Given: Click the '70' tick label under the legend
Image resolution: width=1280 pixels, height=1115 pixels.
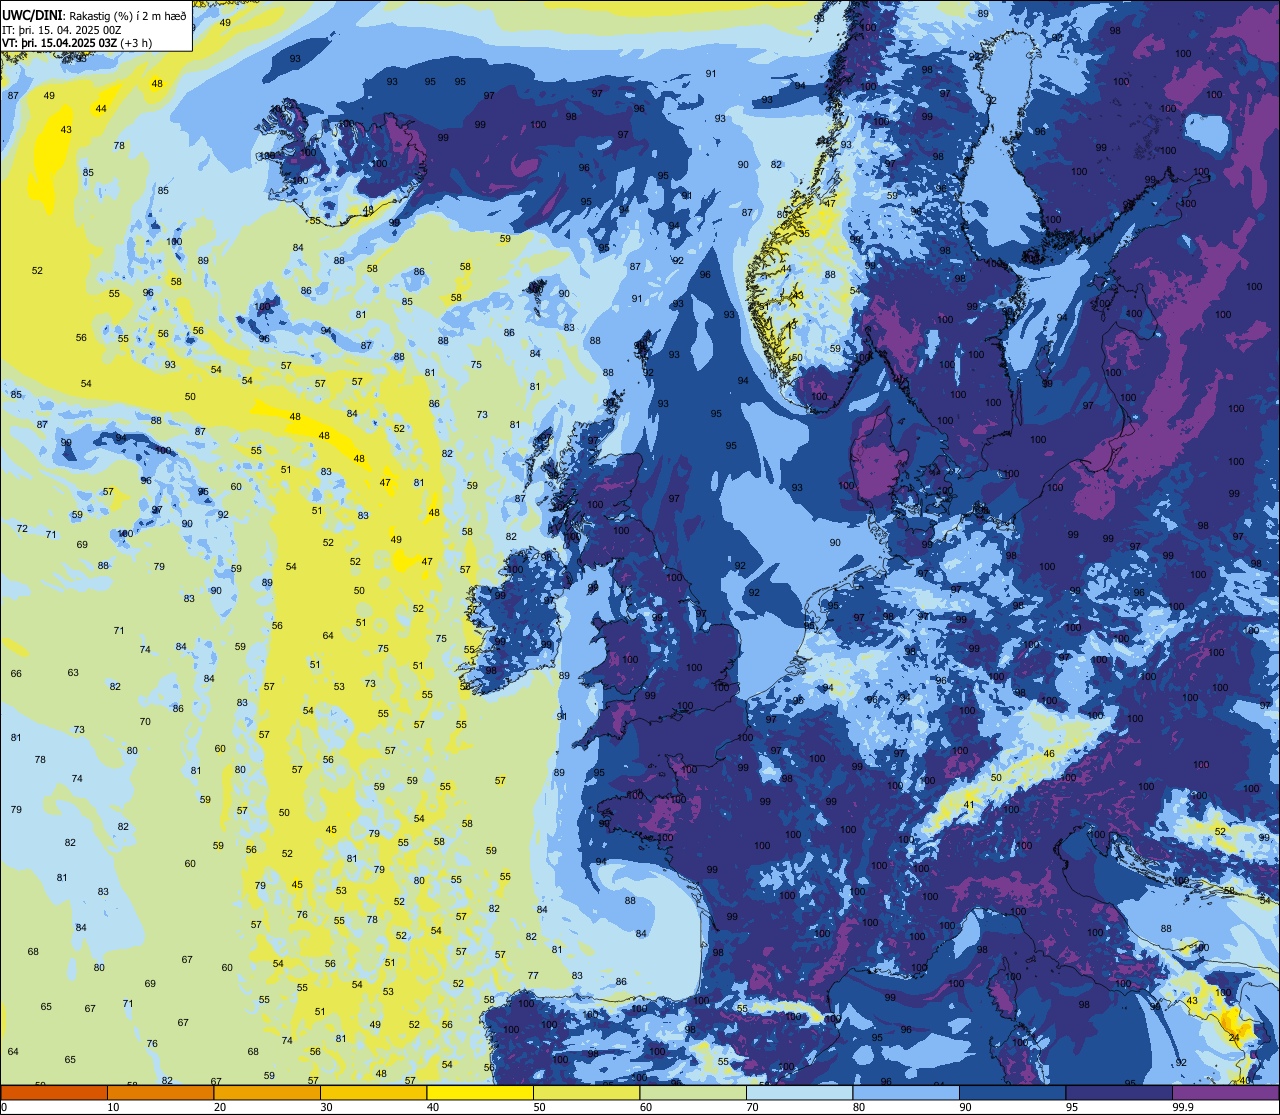Looking at the screenshot, I should click(752, 1107).
